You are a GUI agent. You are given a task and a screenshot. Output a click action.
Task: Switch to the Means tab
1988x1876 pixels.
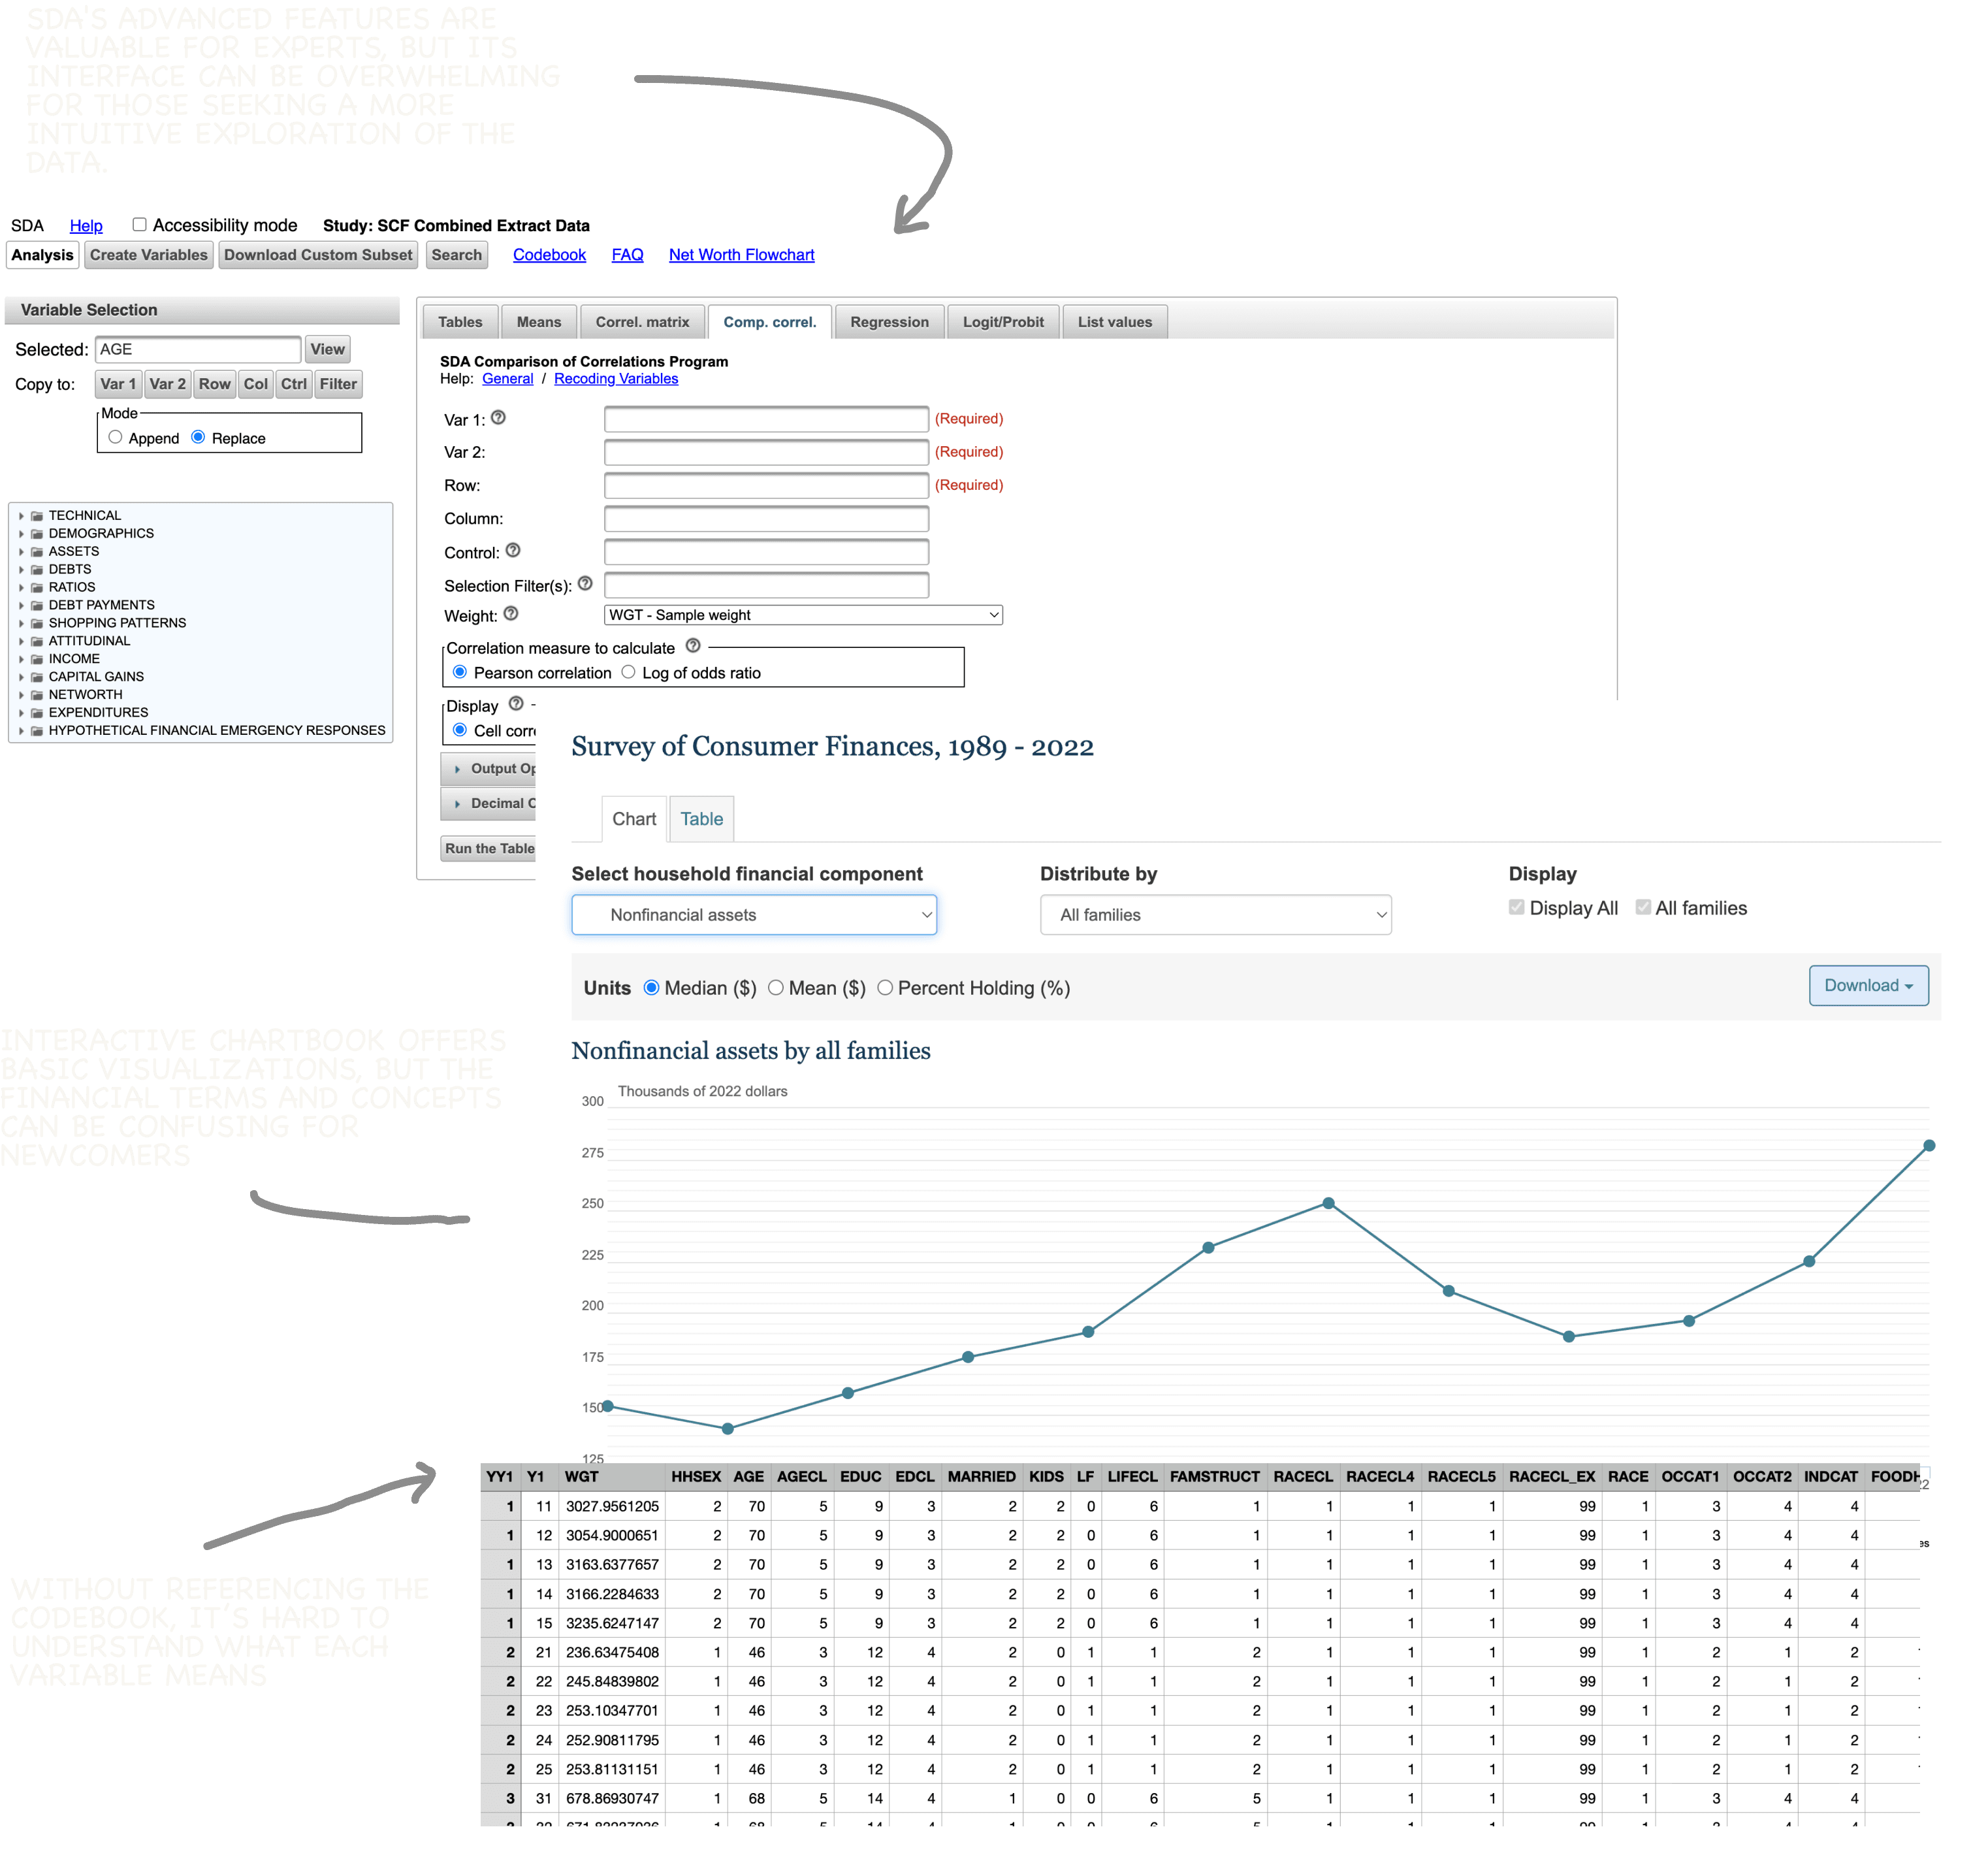tap(539, 322)
